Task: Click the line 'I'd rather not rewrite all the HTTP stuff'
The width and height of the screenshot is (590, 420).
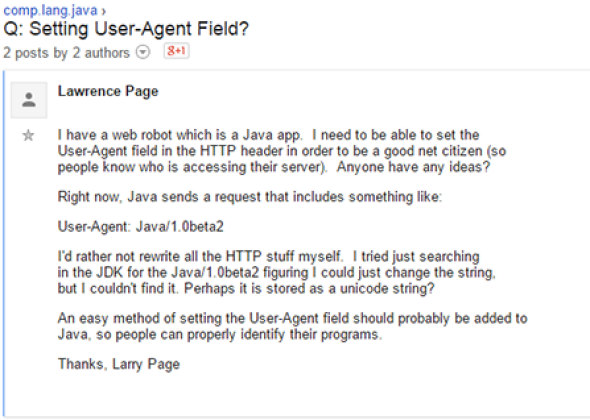Action: click(269, 256)
